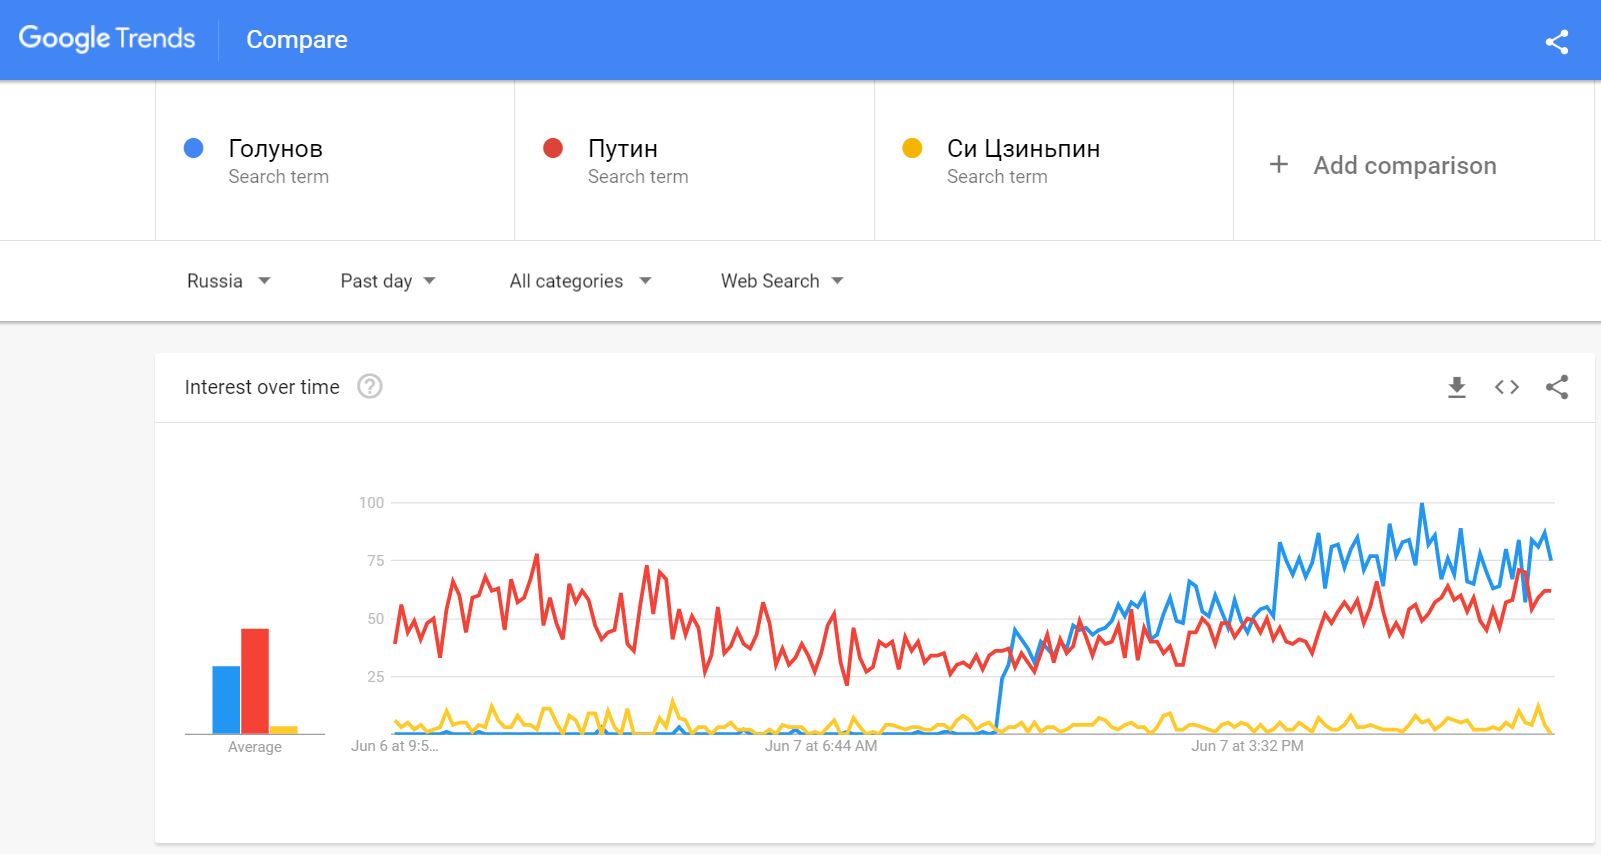
Task: Change the Web Search type dropdown
Action: coord(782,281)
